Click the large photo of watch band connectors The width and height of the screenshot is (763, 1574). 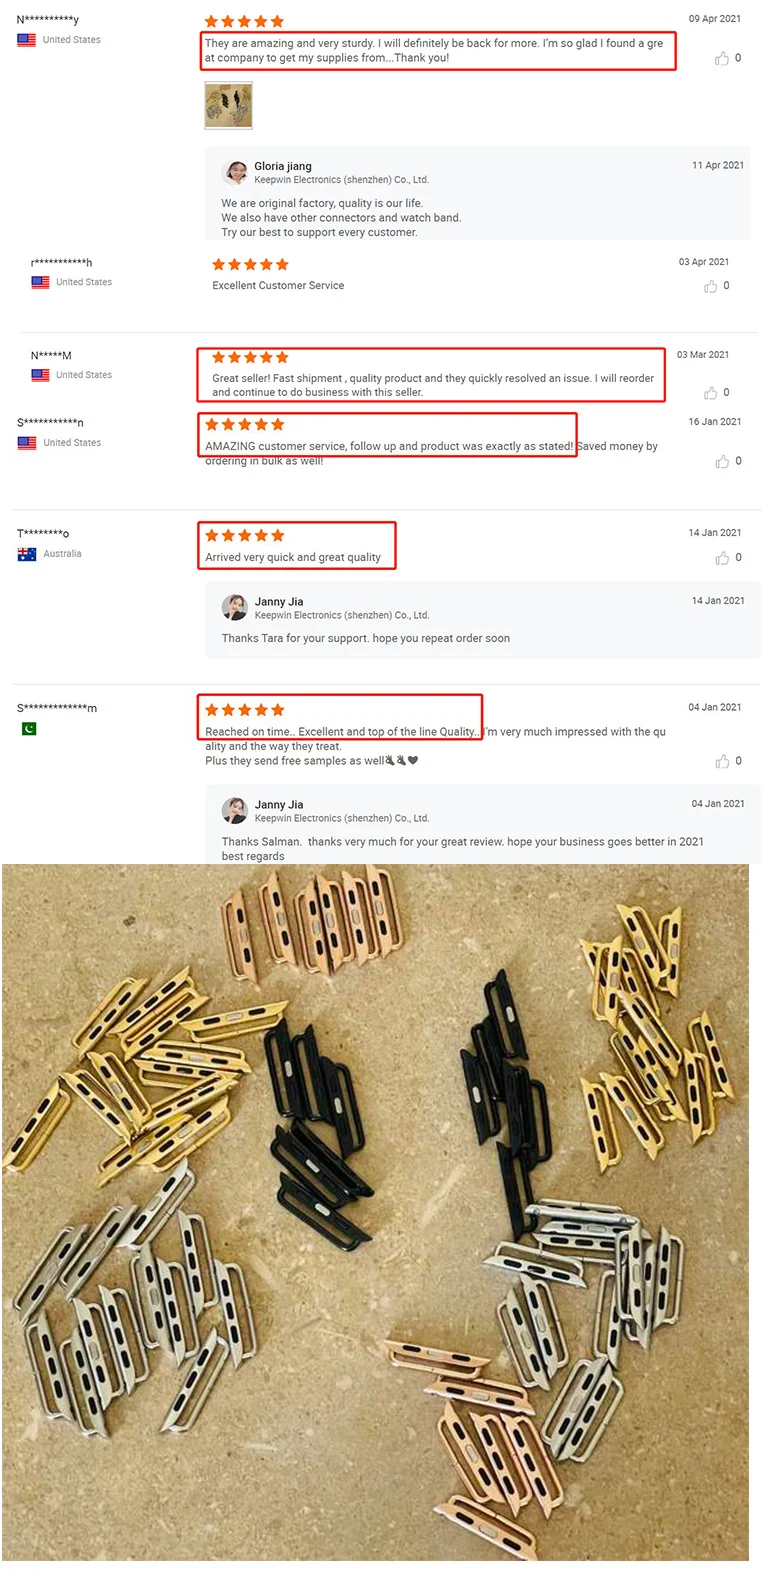coord(375,1212)
